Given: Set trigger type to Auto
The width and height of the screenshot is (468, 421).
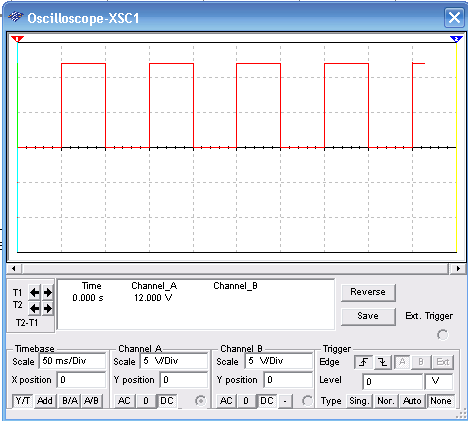Looking at the screenshot, I should (412, 401).
